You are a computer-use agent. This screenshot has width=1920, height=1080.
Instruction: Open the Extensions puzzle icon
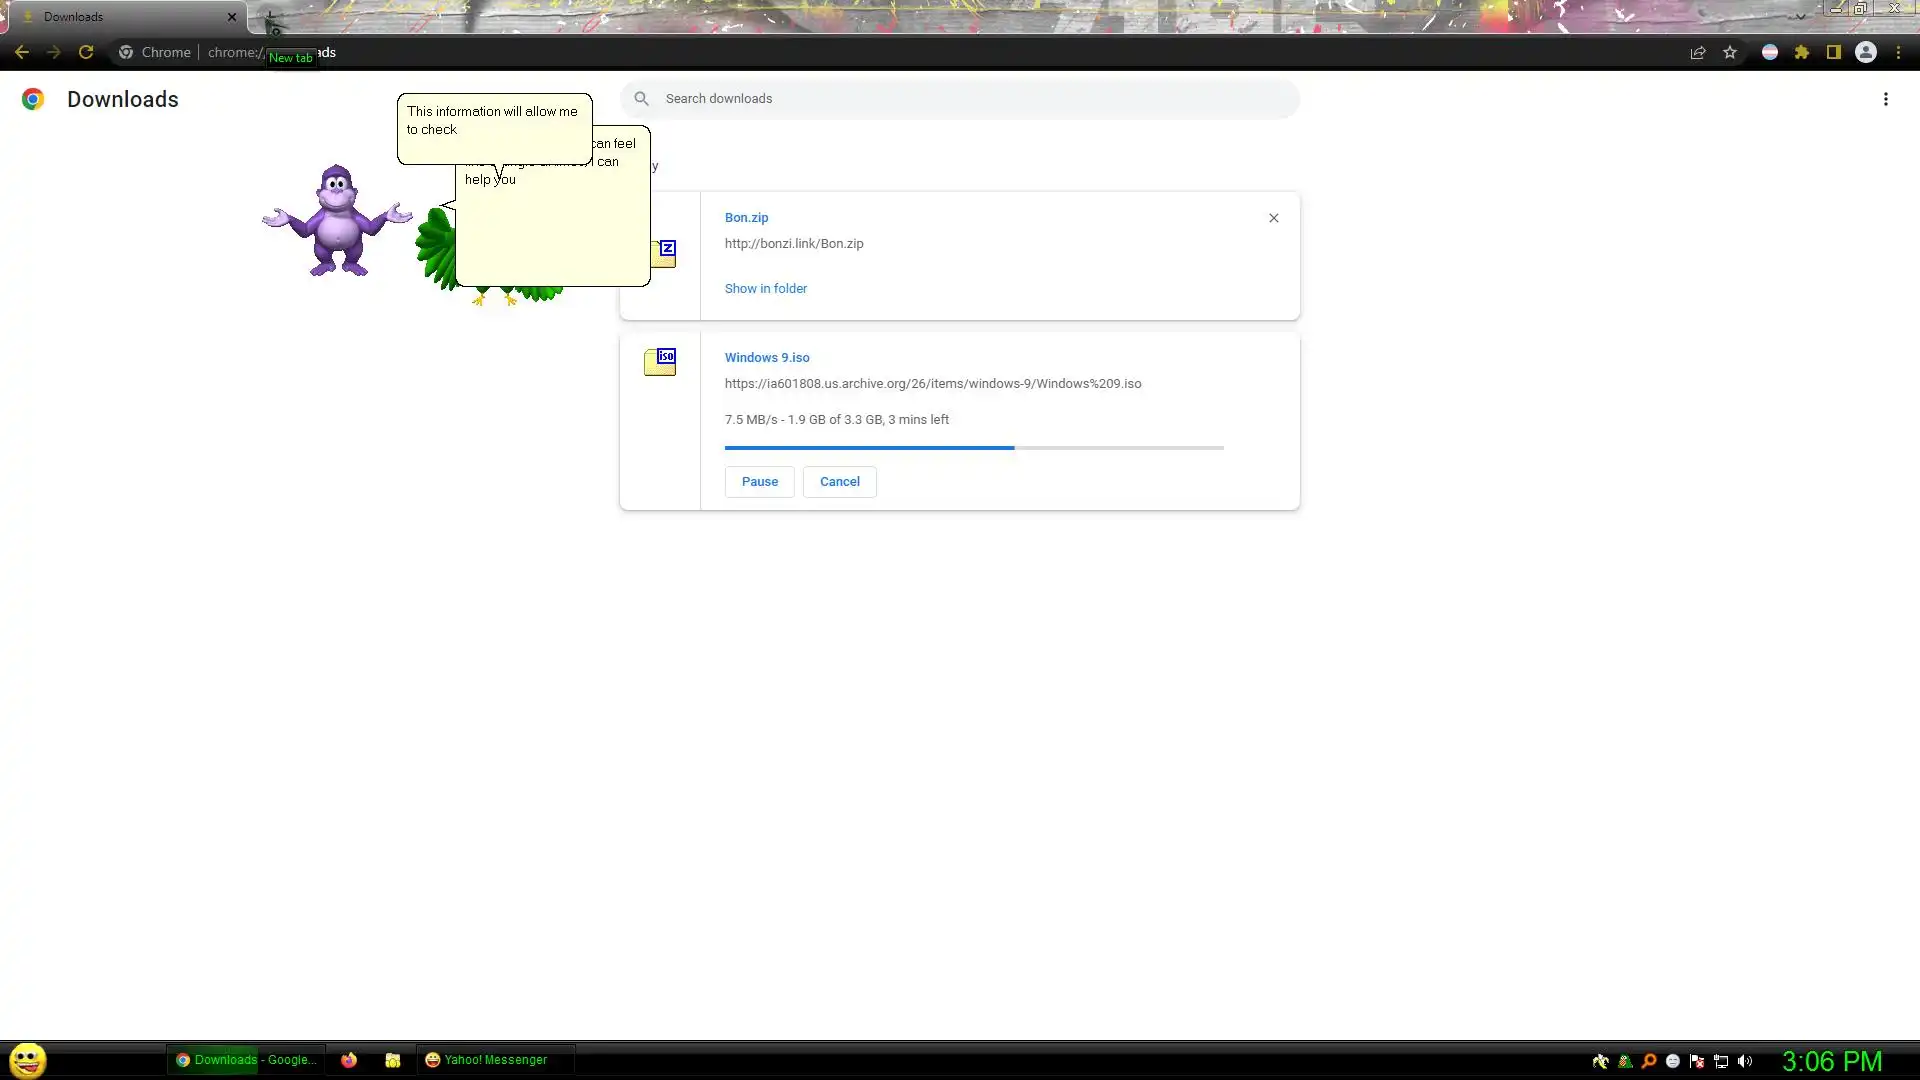1802,52
